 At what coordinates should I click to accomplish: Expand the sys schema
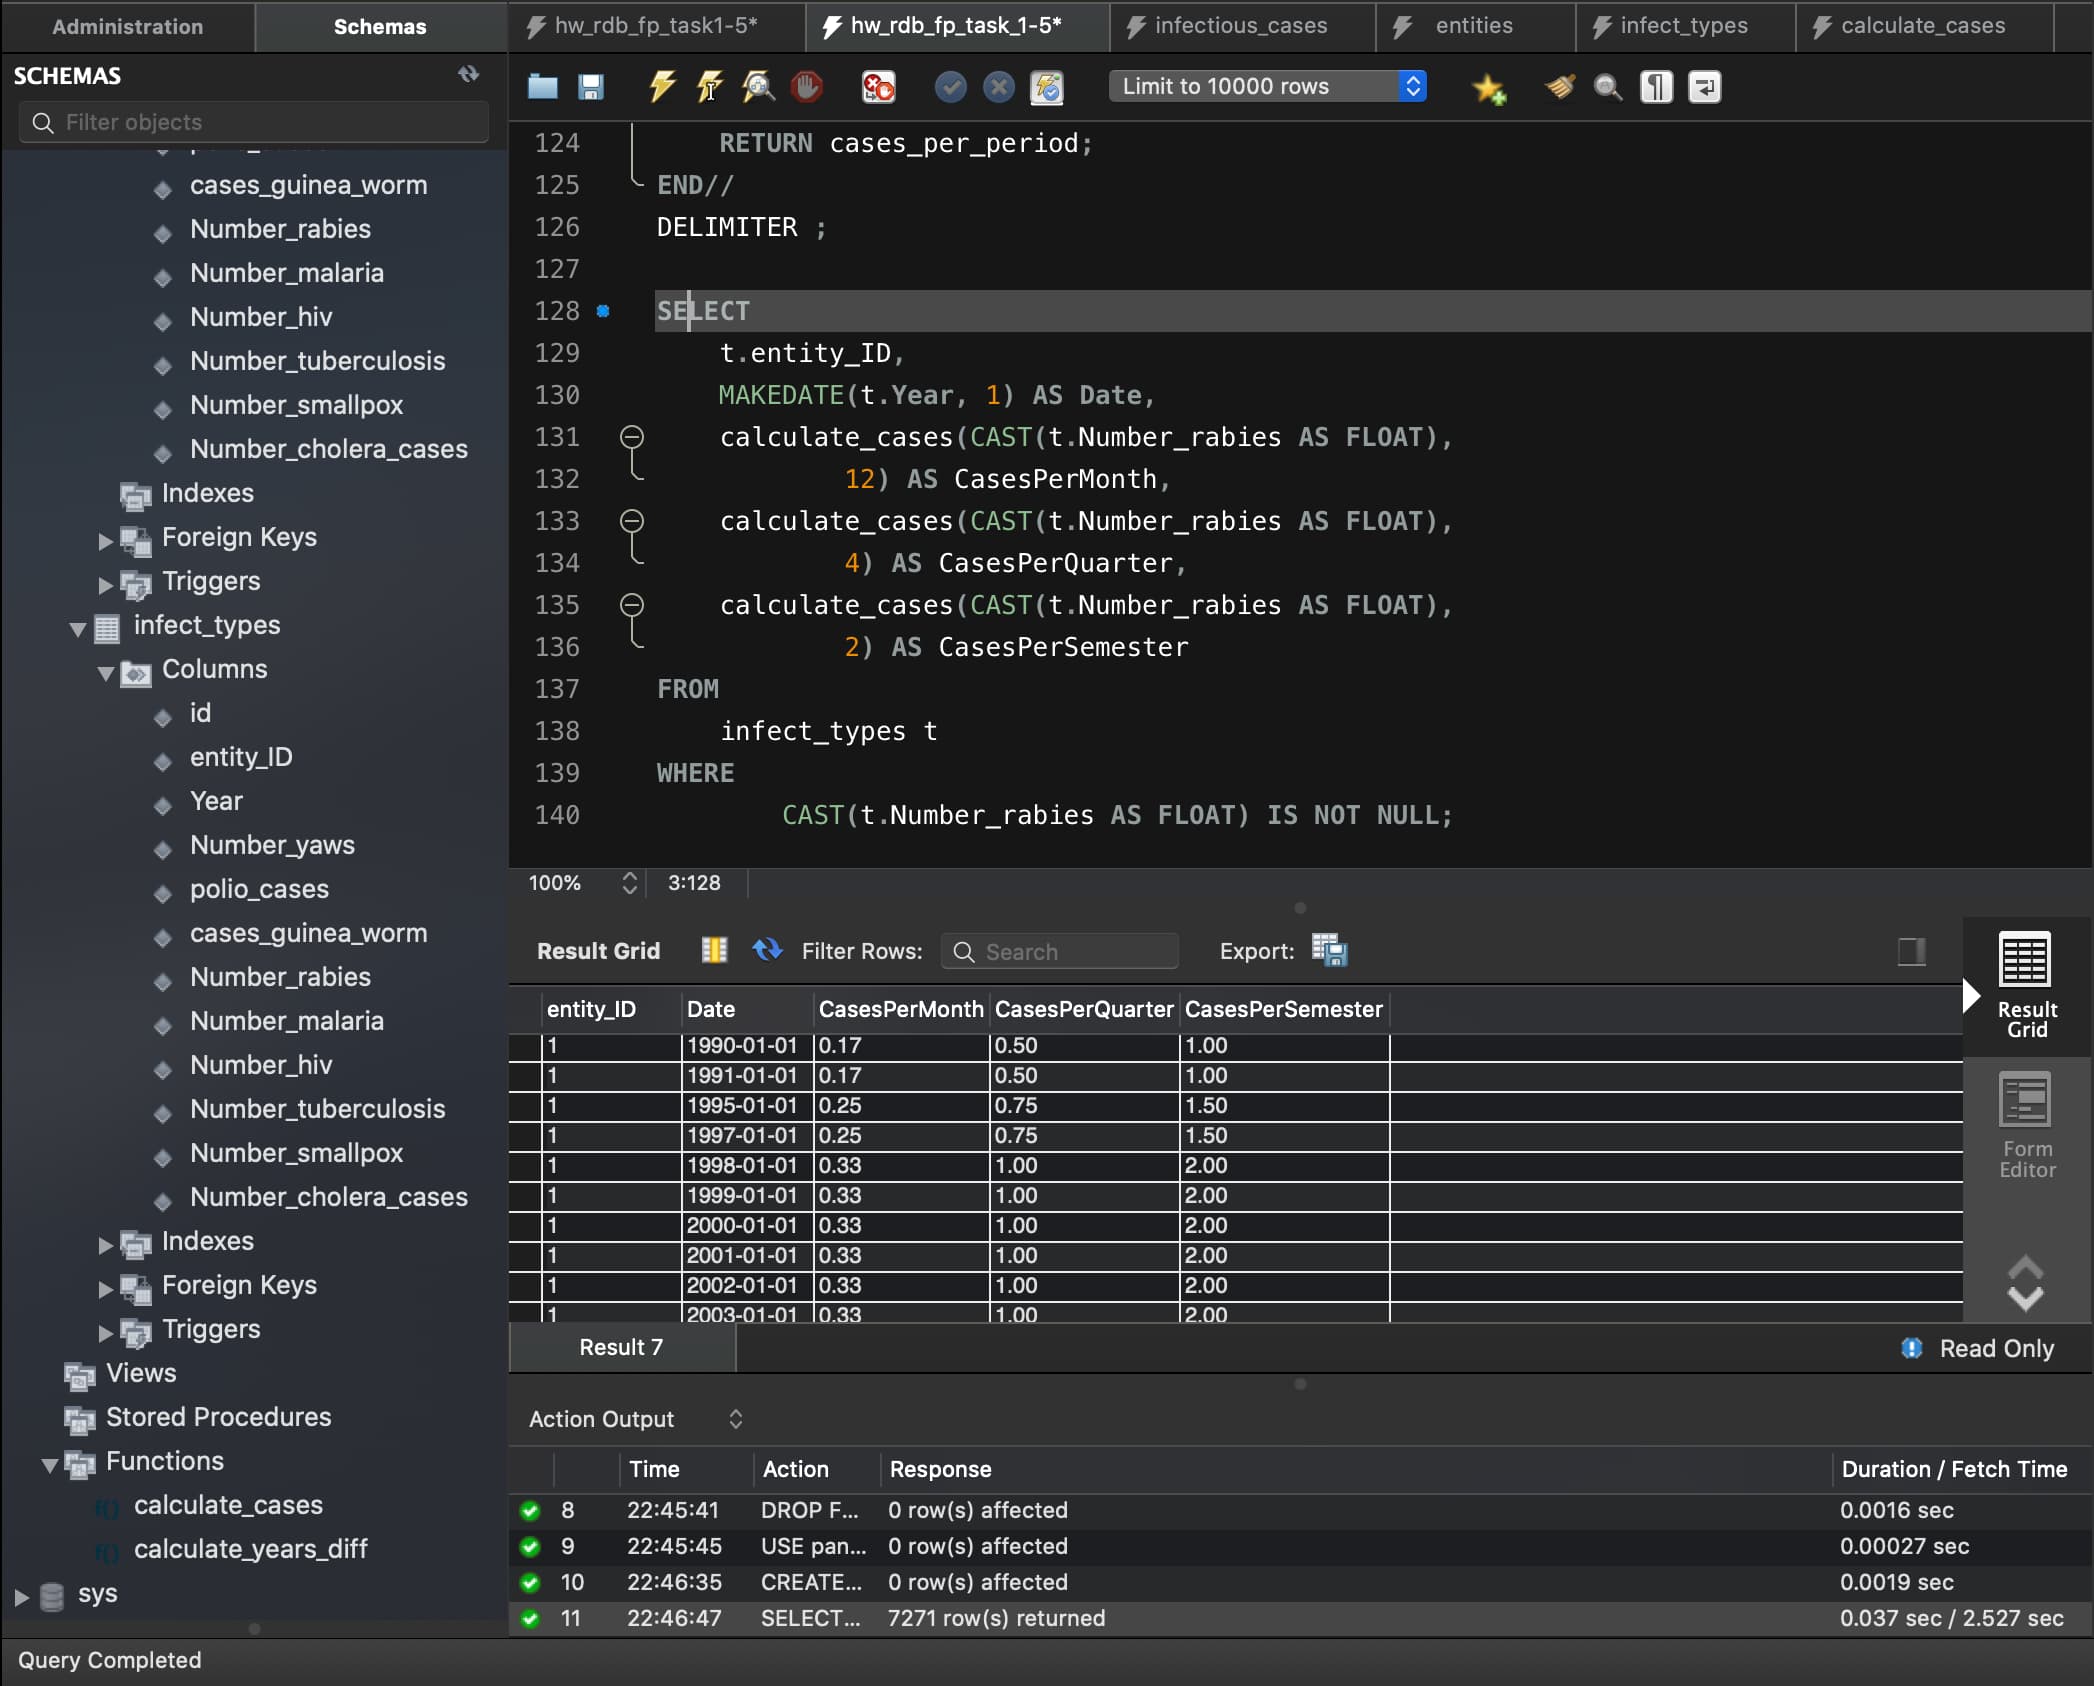21,1596
